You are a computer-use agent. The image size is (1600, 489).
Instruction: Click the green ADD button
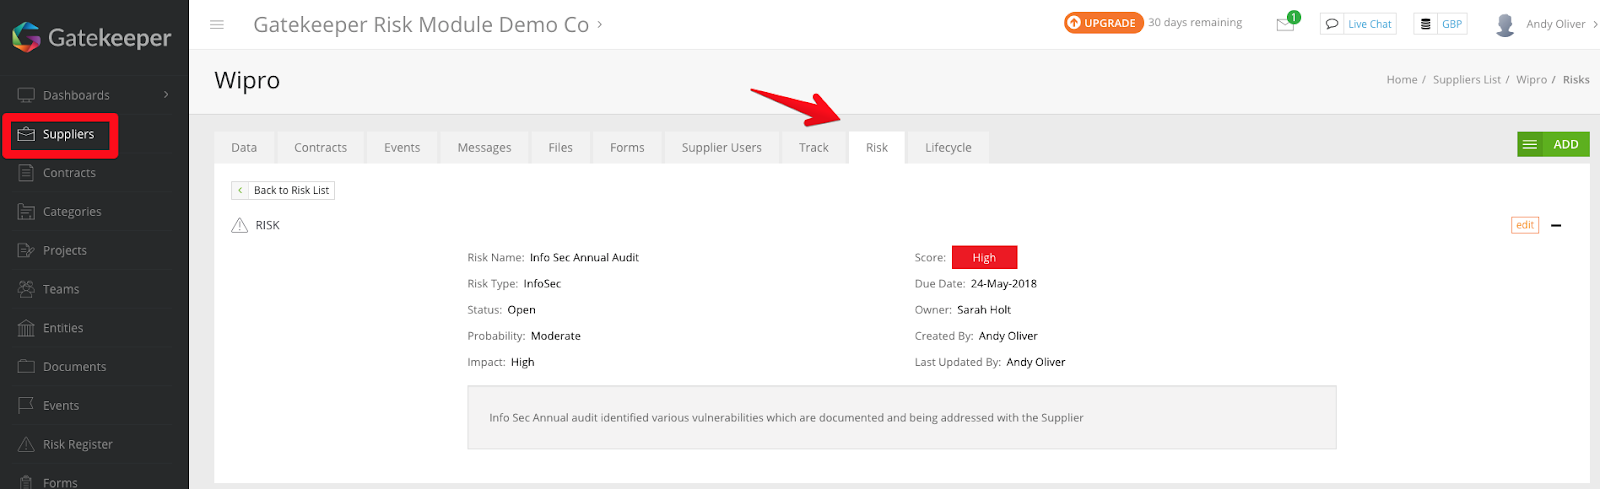coord(1553,145)
